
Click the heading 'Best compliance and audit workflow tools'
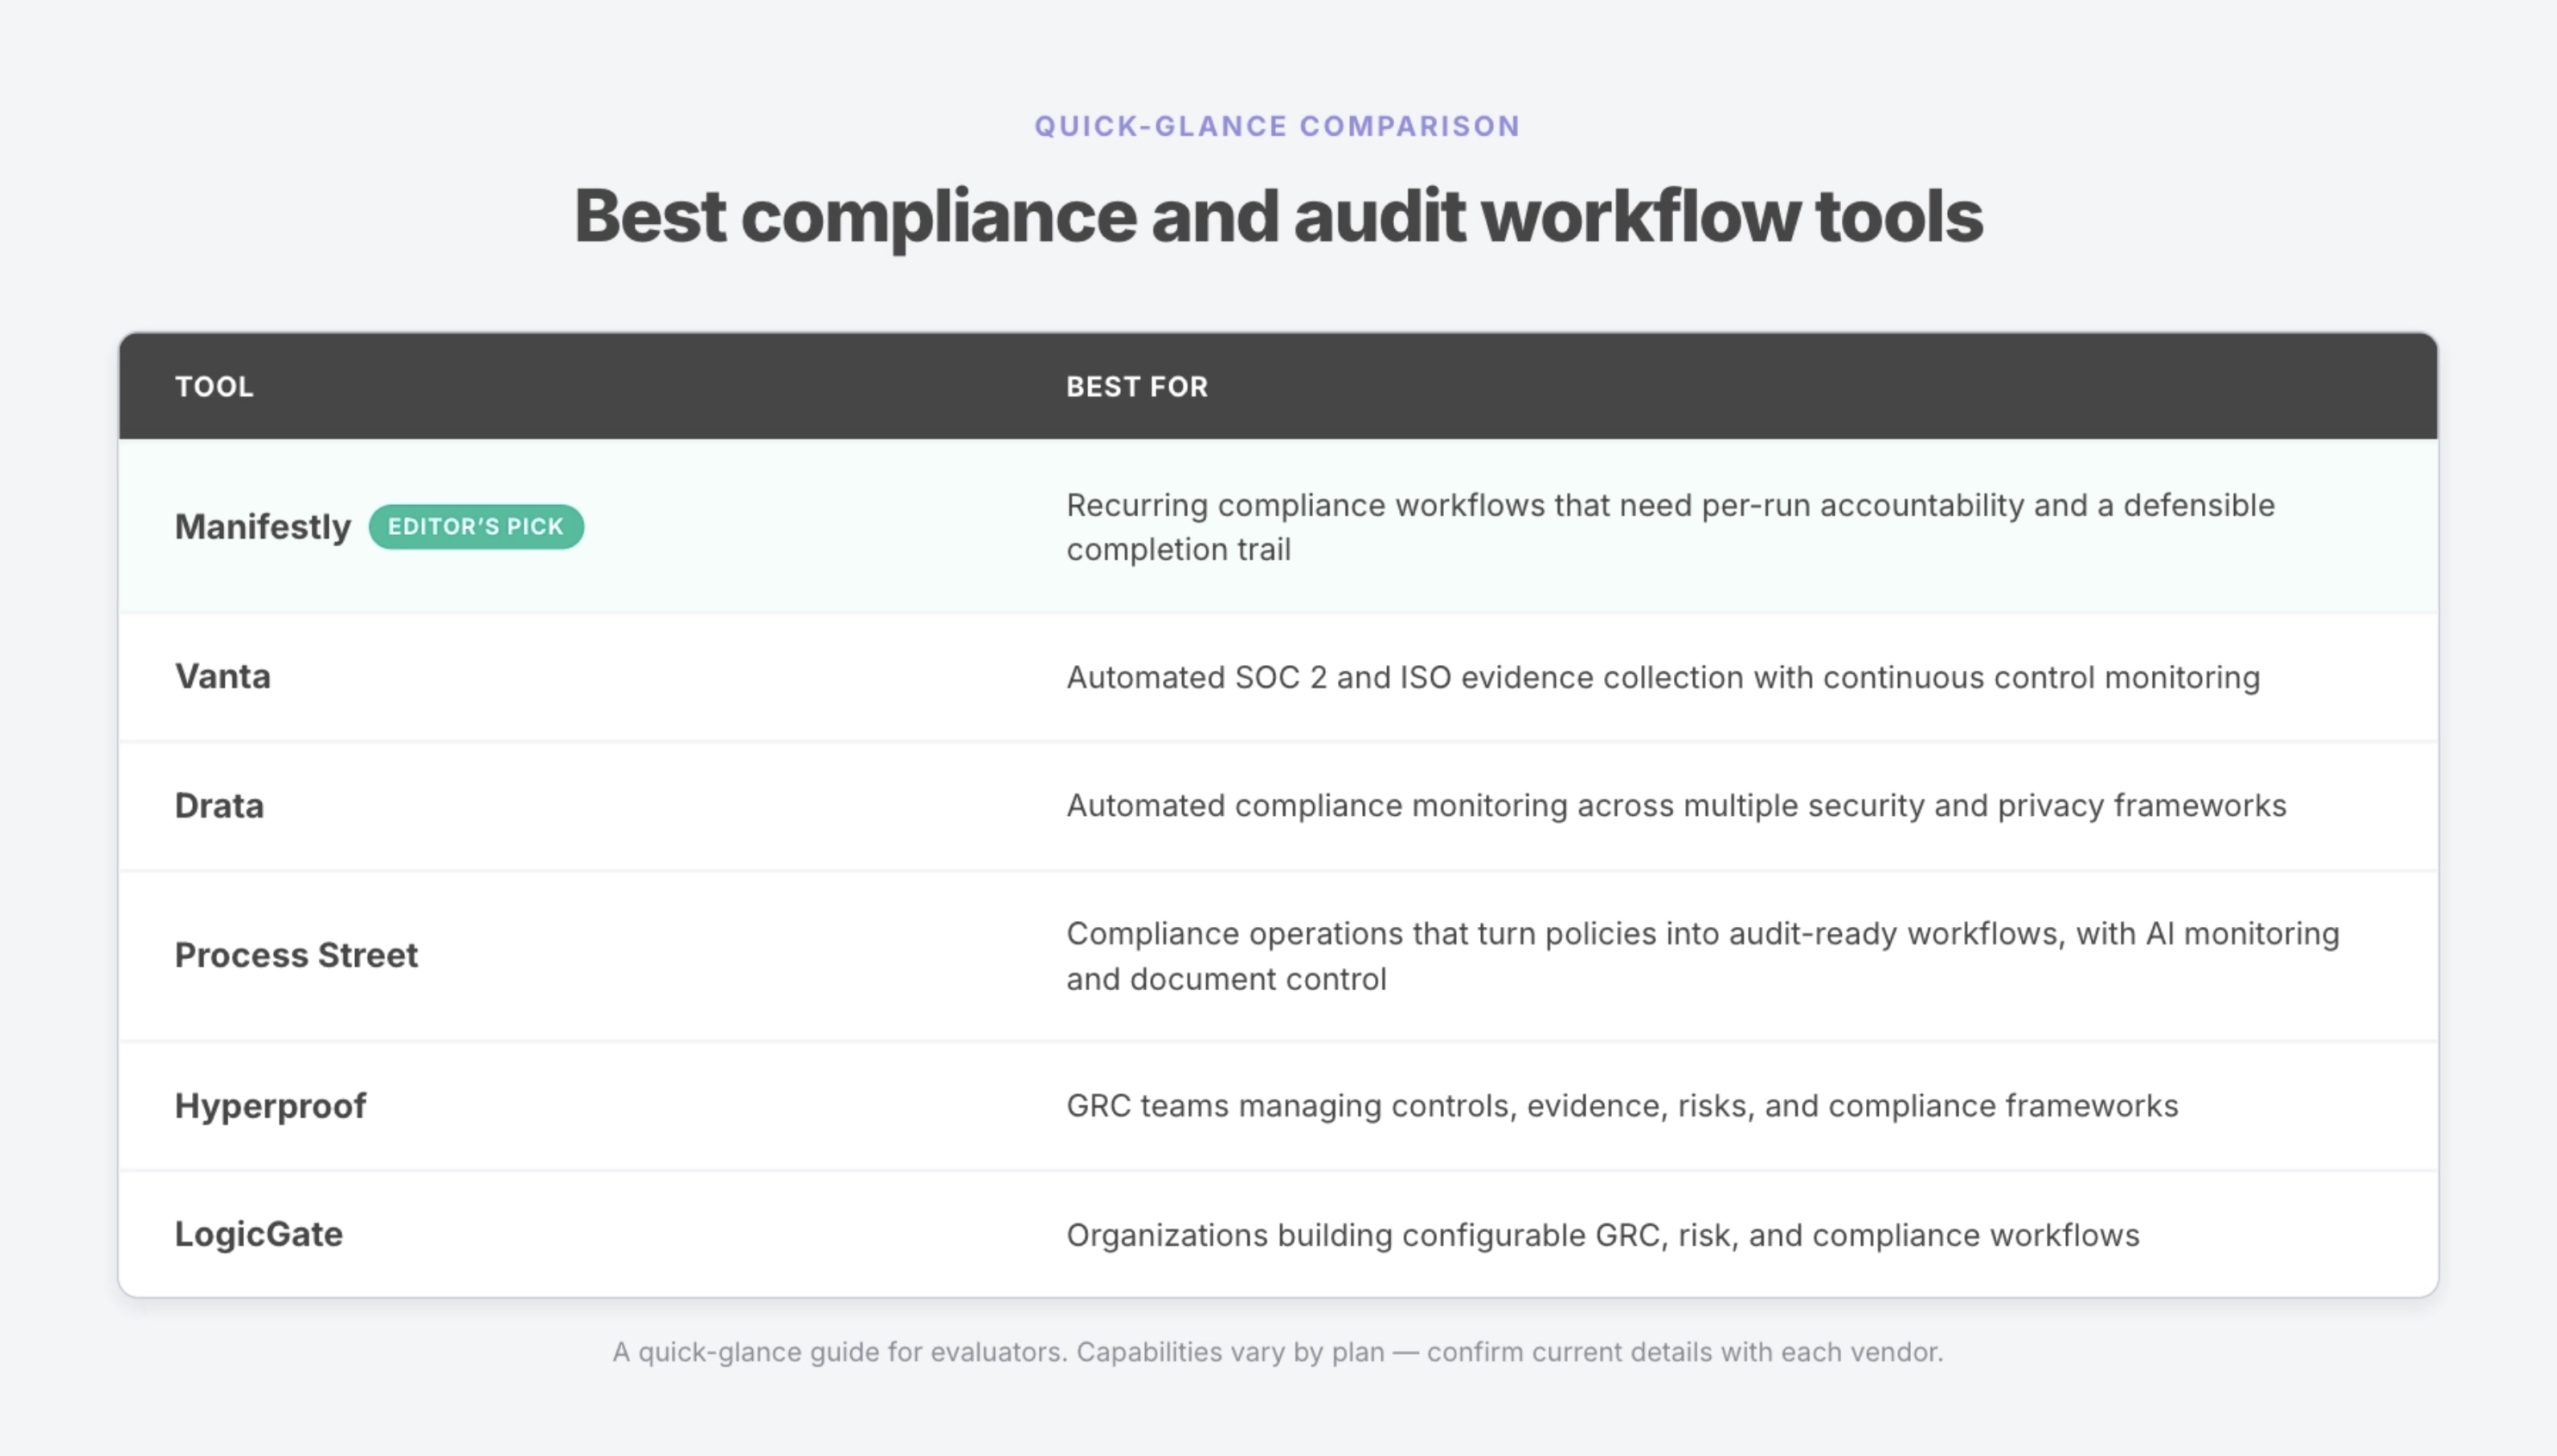[x=1278, y=216]
